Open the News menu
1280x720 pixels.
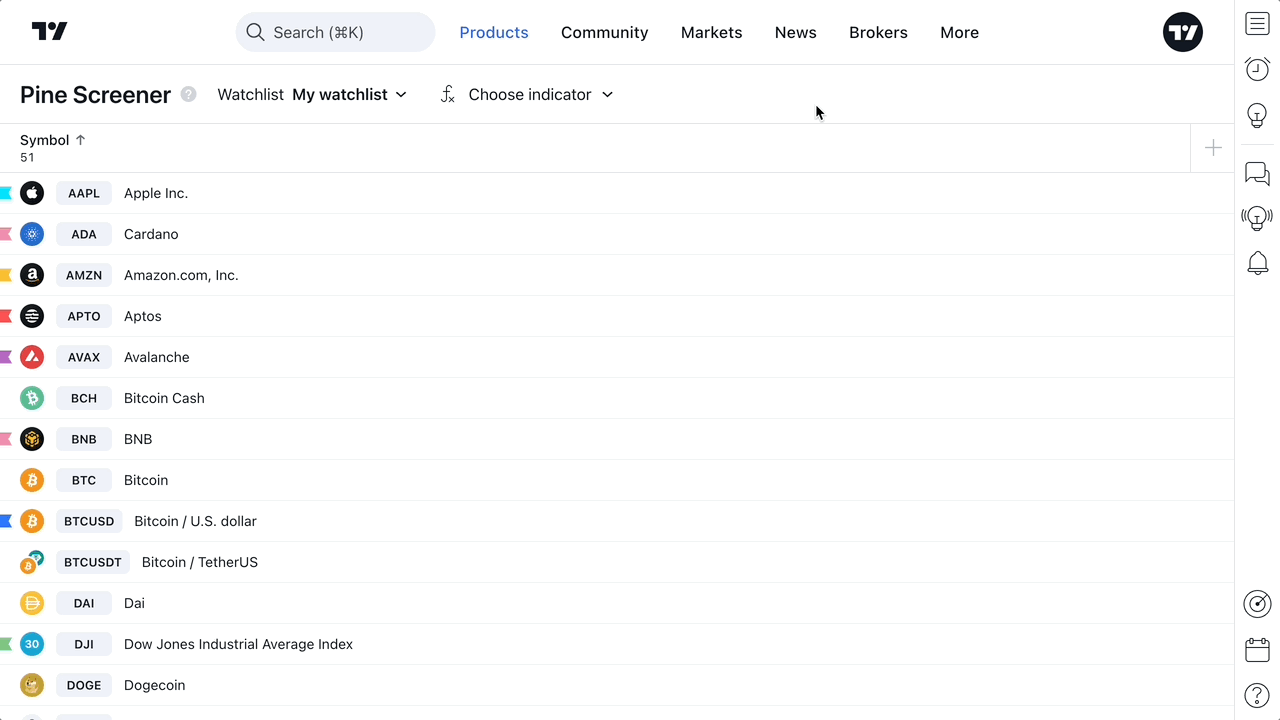796,32
